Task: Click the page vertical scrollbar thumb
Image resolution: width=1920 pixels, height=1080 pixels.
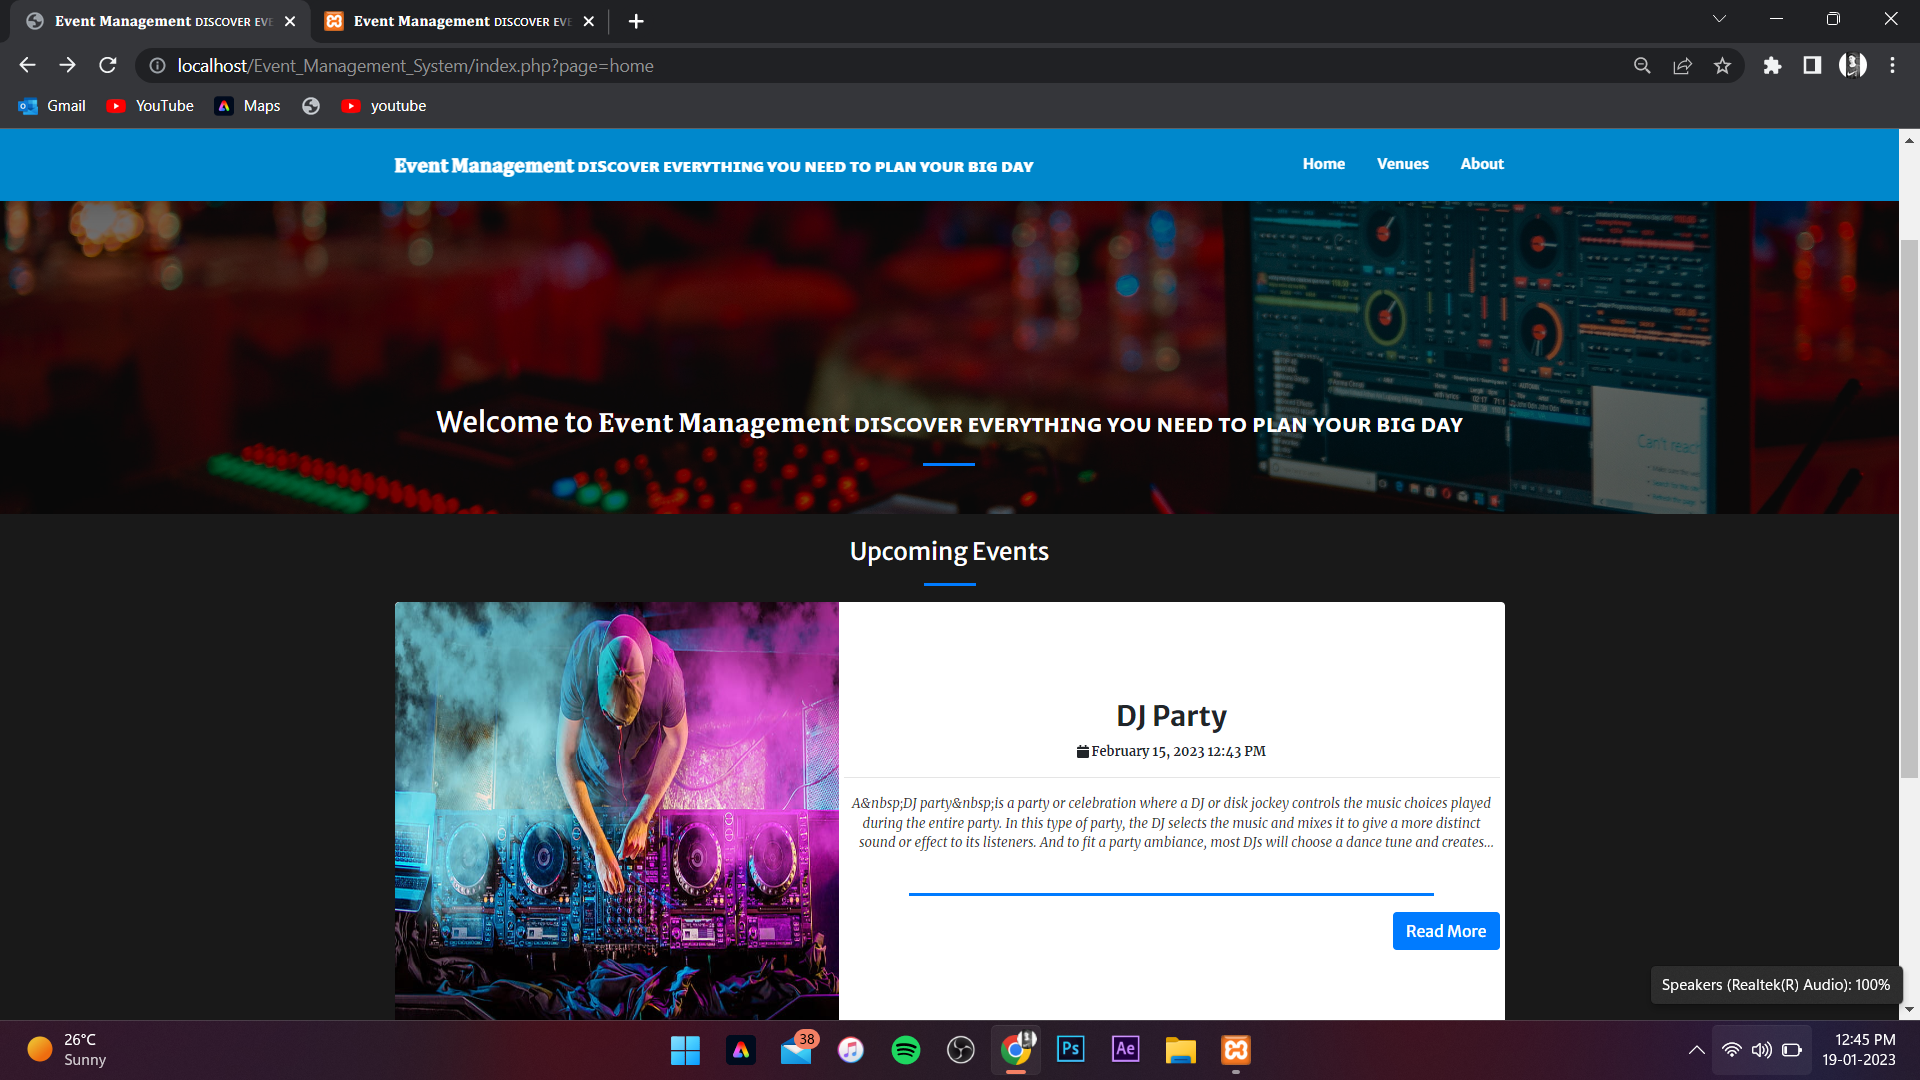Action: [x=1909, y=508]
